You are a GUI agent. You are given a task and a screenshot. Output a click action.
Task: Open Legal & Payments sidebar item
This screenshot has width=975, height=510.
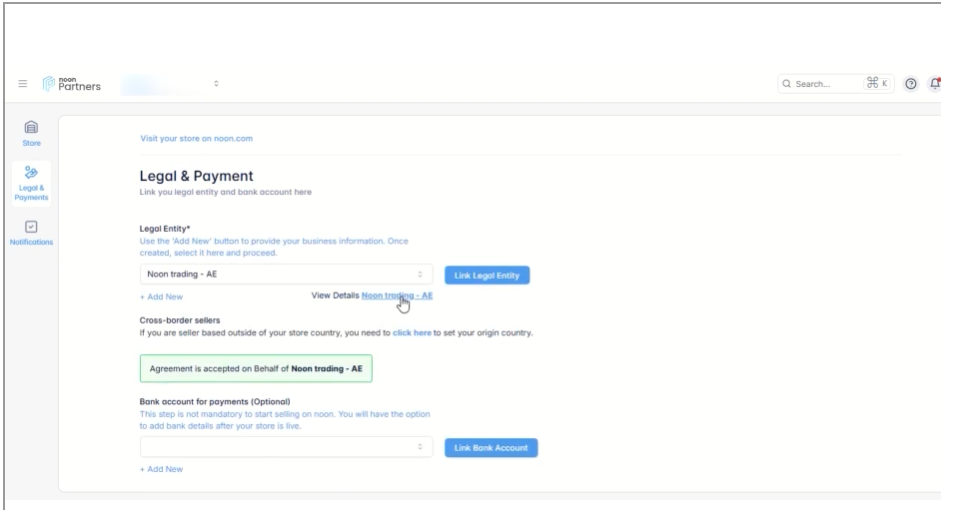click(x=31, y=183)
